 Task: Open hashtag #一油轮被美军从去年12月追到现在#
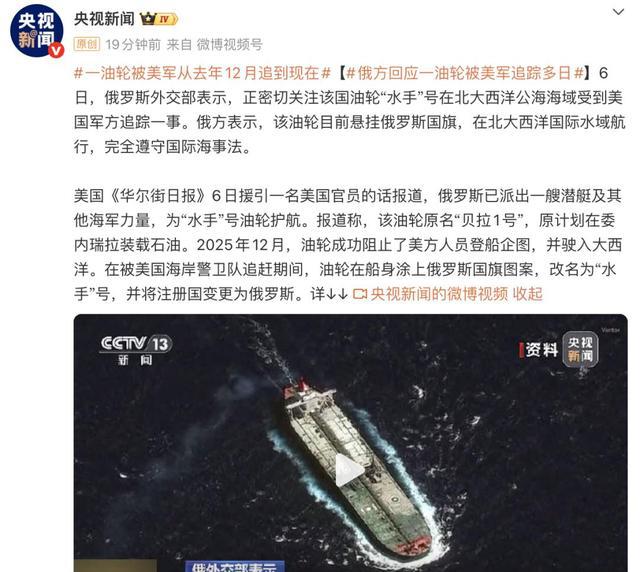coord(202,73)
